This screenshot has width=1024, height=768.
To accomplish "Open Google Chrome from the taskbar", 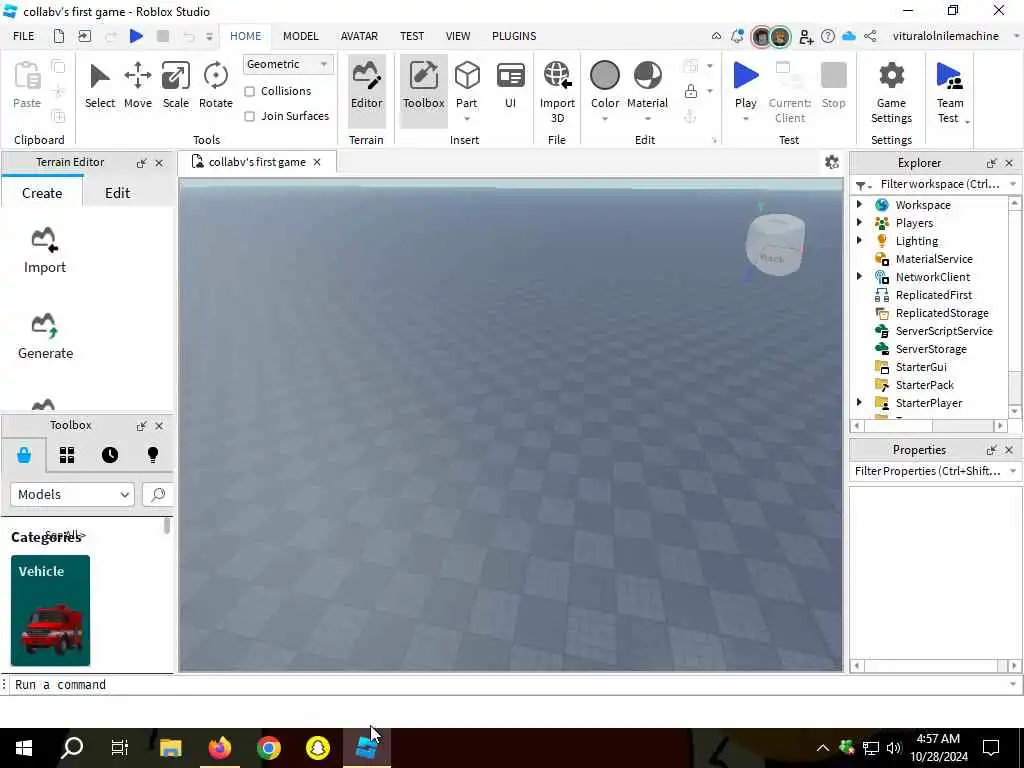I will point(268,748).
